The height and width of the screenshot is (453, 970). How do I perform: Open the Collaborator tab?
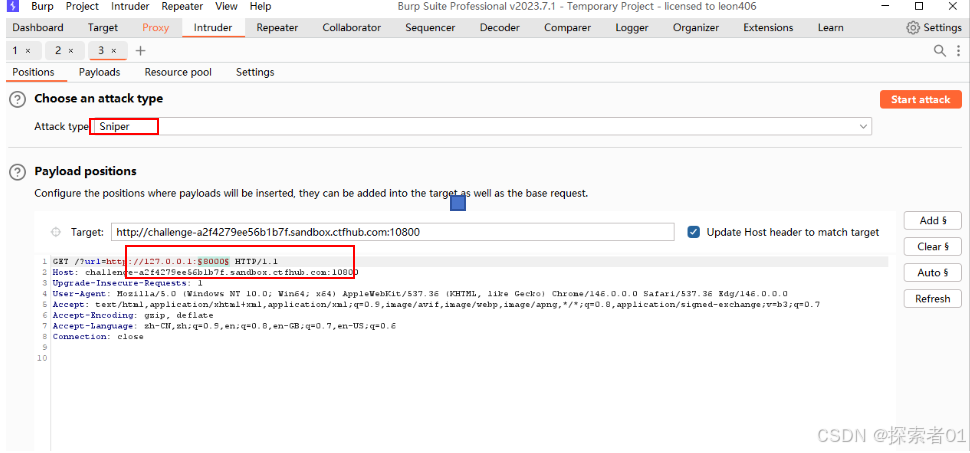click(x=351, y=28)
